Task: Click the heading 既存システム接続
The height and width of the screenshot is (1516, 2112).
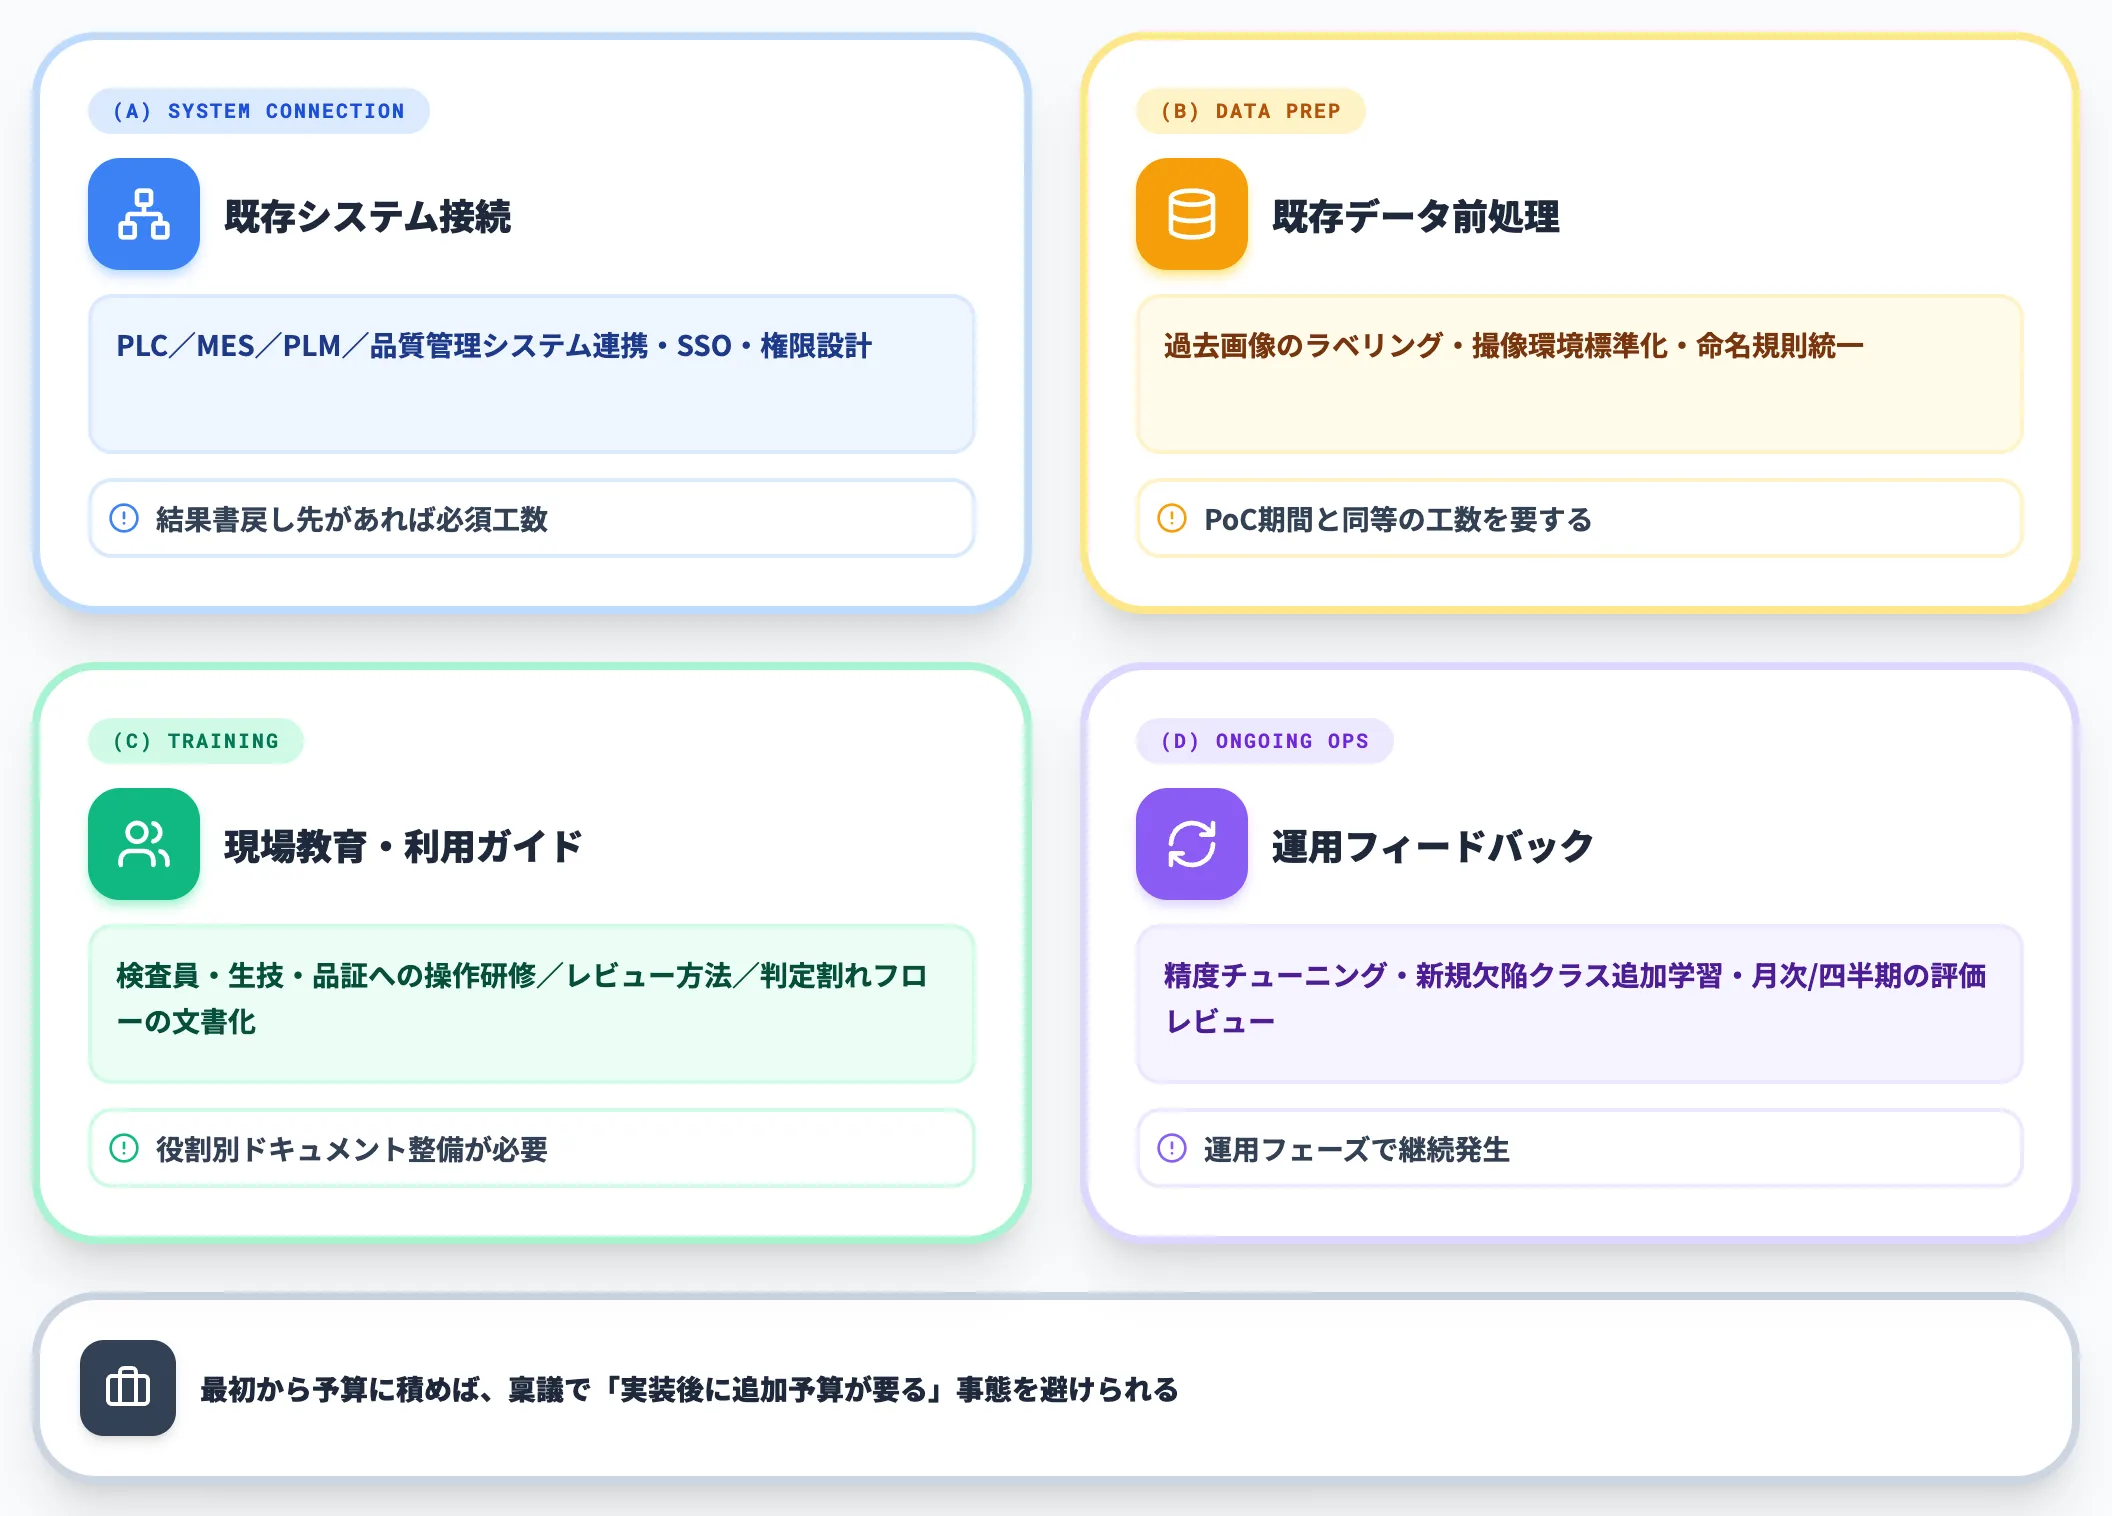Action: 368,216
